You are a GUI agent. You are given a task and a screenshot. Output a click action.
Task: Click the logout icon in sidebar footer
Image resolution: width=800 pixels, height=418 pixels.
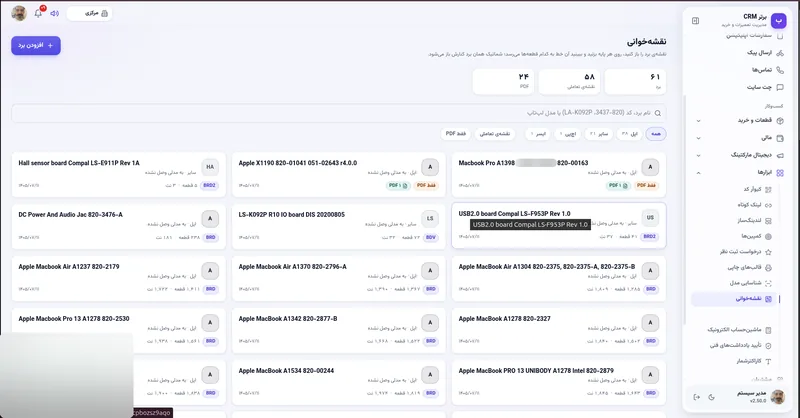coord(696,397)
